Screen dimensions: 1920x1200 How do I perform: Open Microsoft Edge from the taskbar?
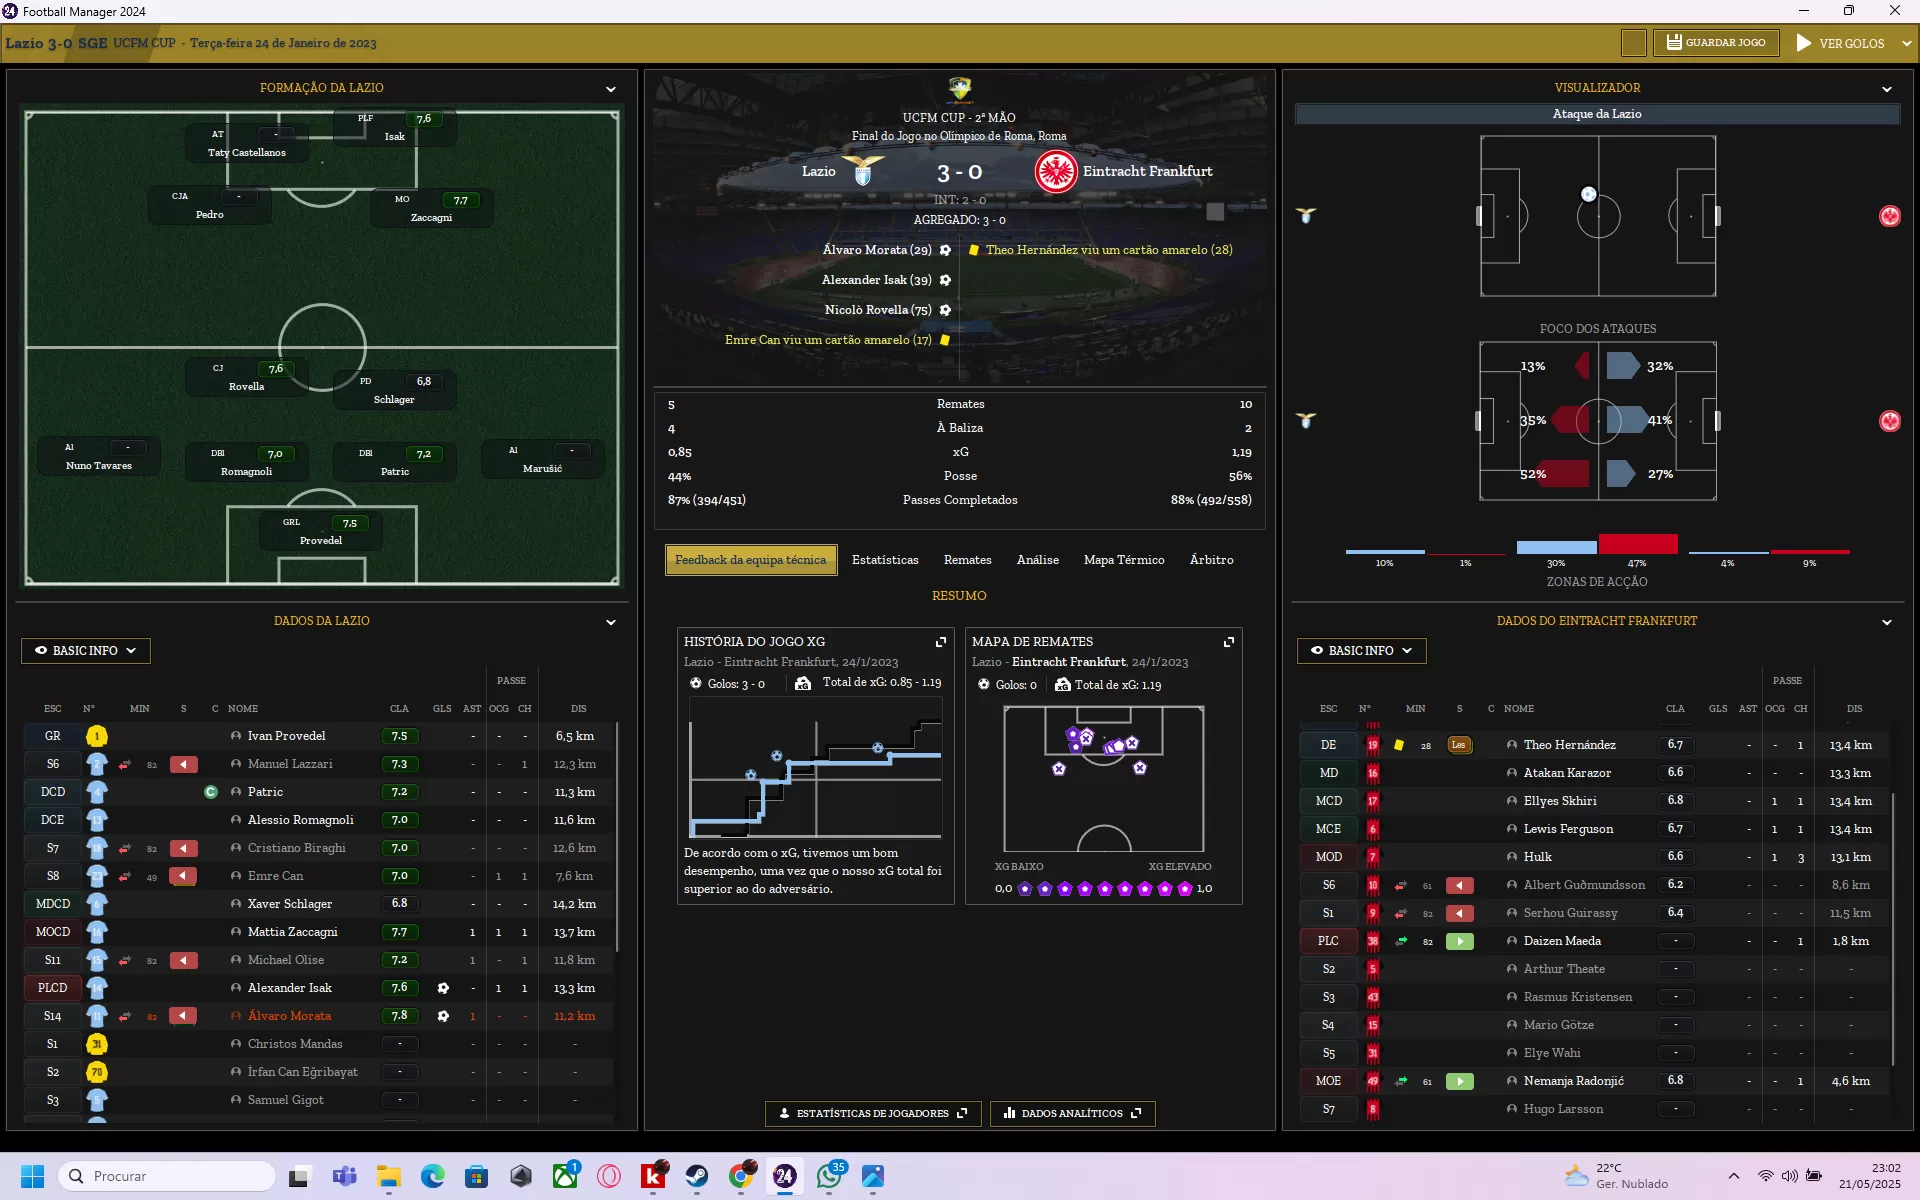coord(433,1176)
